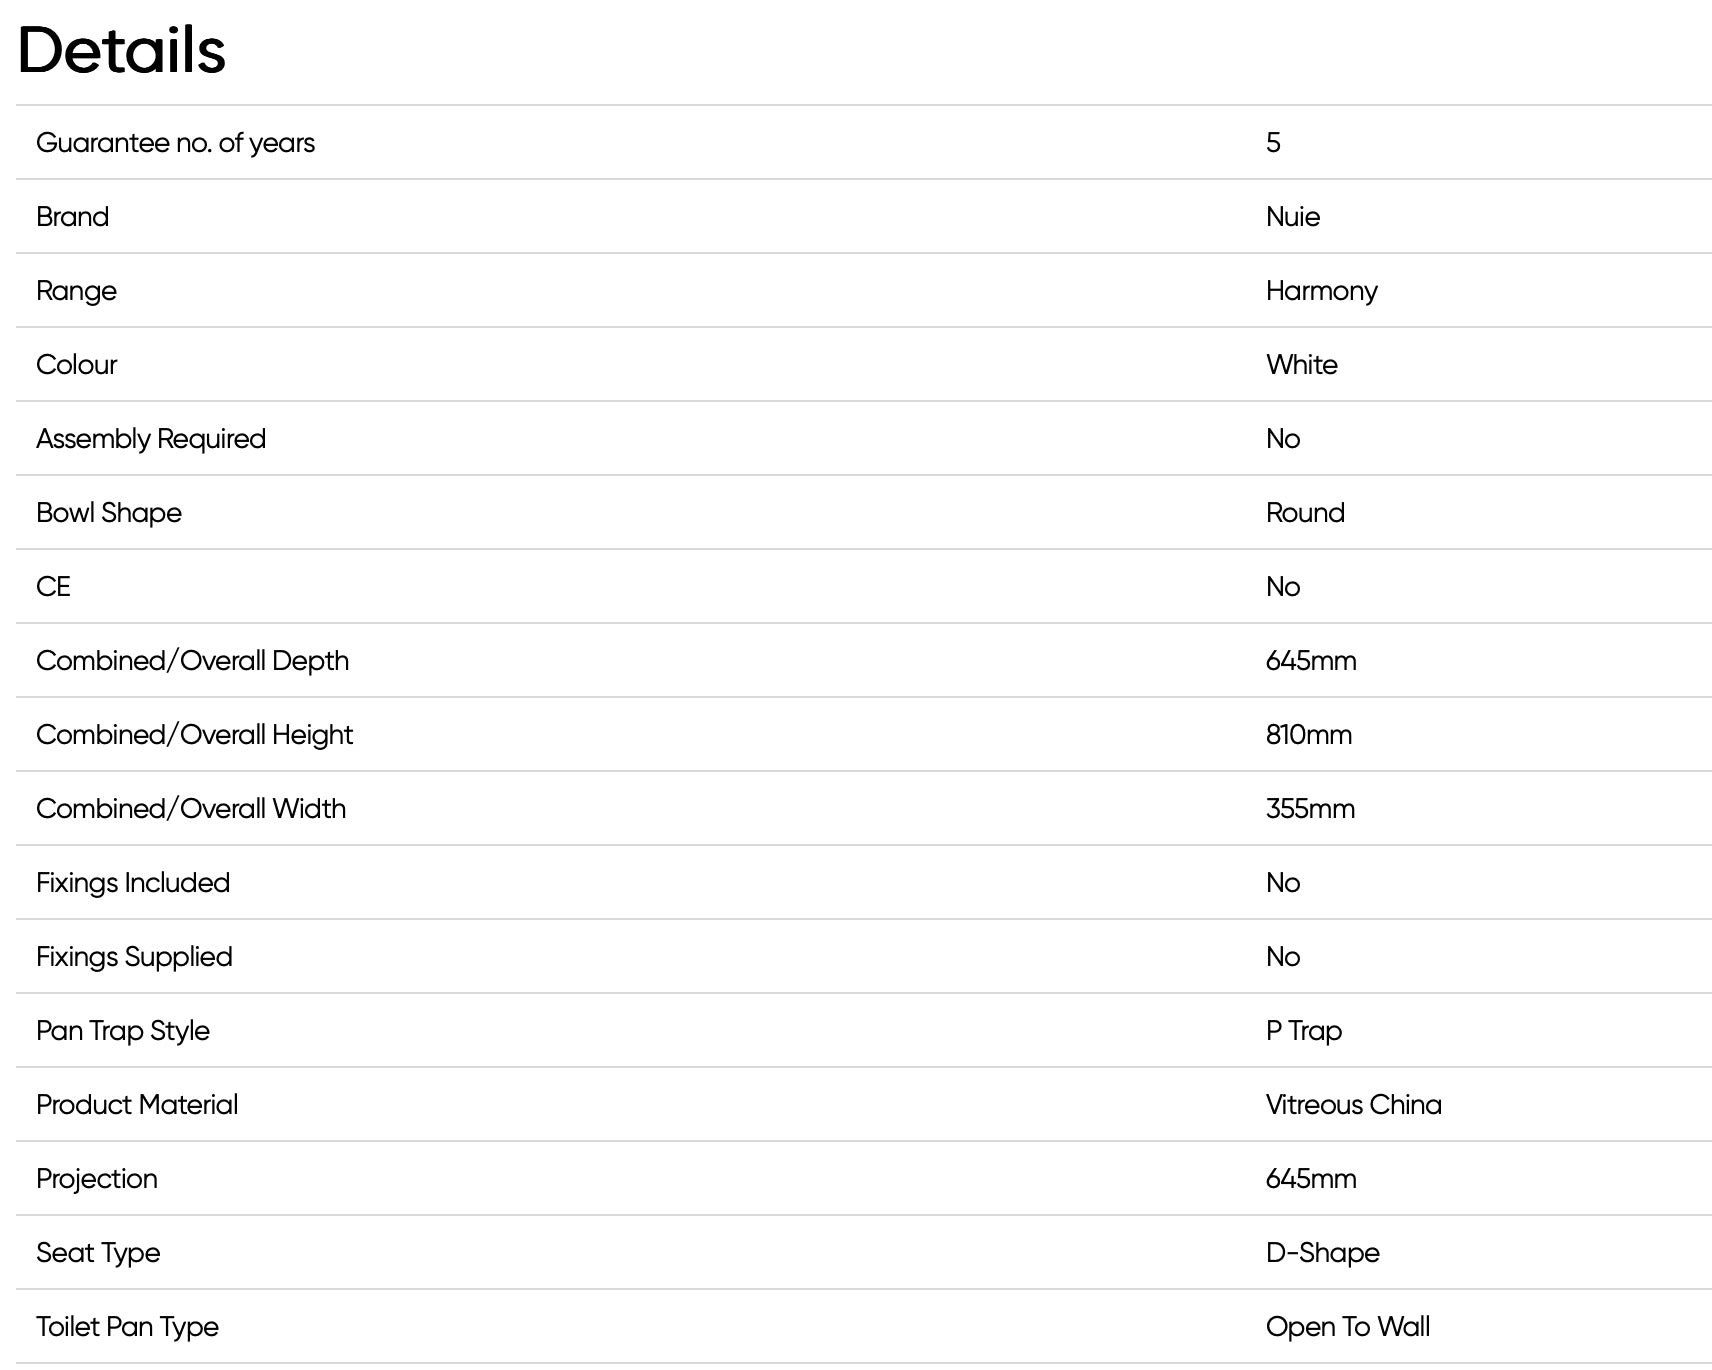Screen dimensions: 1712x1370
Task: Click the Toilet Pan Type label
Action: tap(127, 1327)
